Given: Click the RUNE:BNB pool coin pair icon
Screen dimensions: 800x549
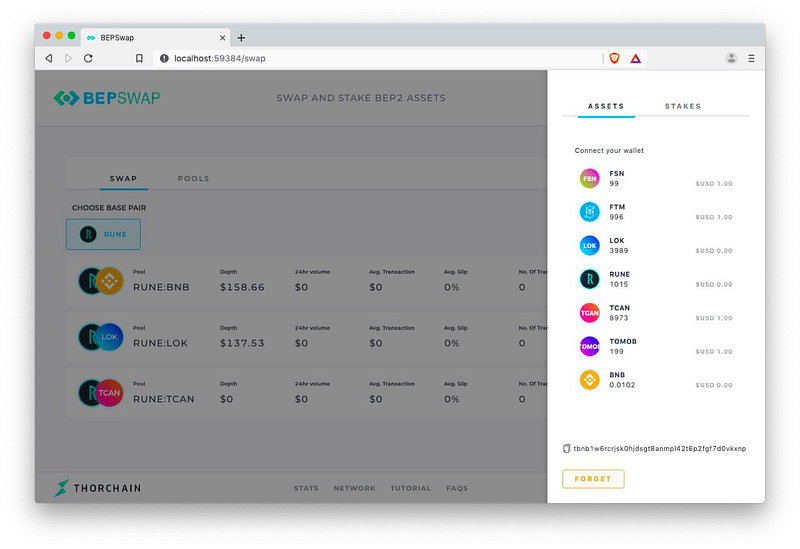Looking at the screenshot, I should coord(101,281).
